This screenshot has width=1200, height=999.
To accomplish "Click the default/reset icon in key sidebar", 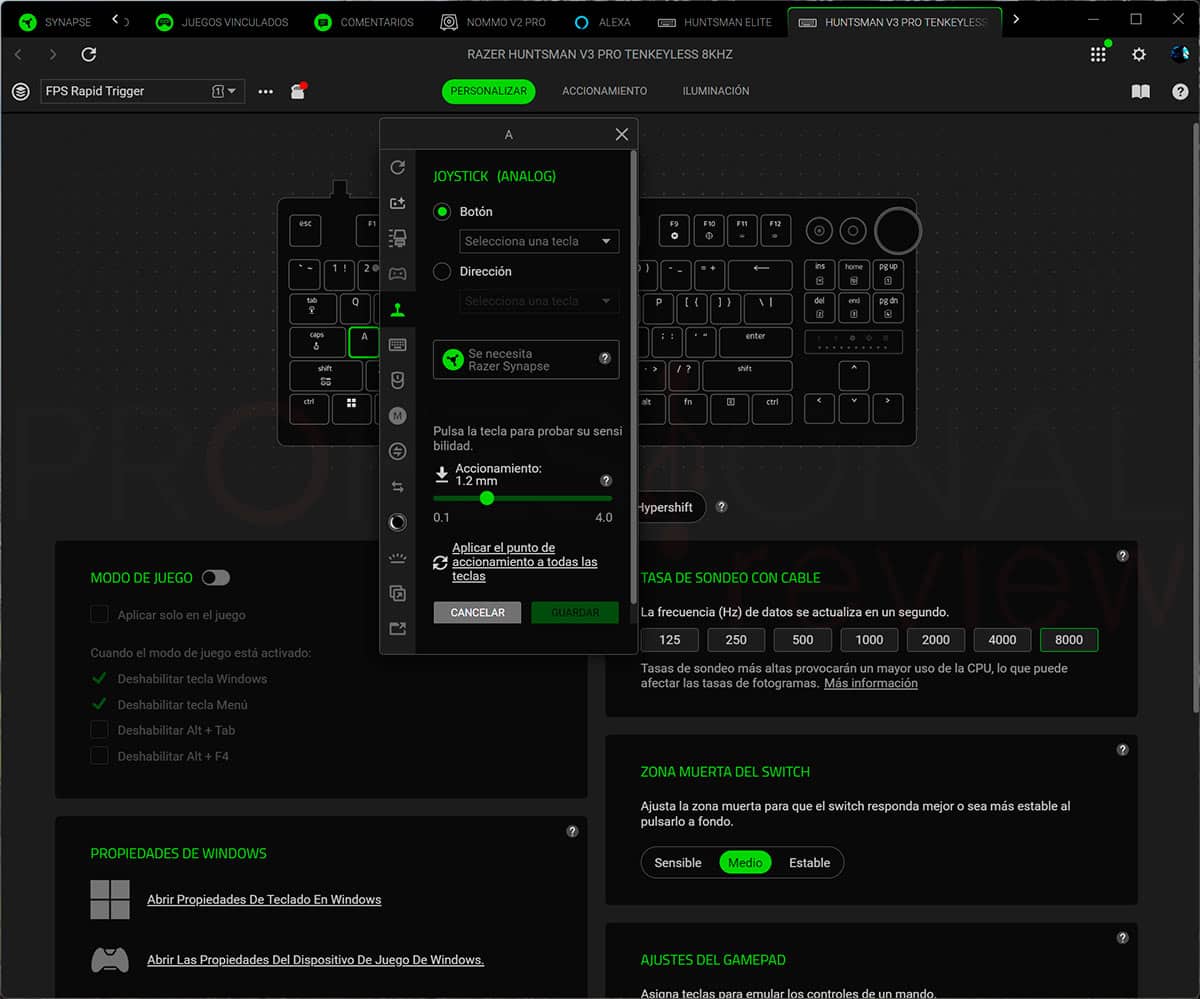I will 398,168.
